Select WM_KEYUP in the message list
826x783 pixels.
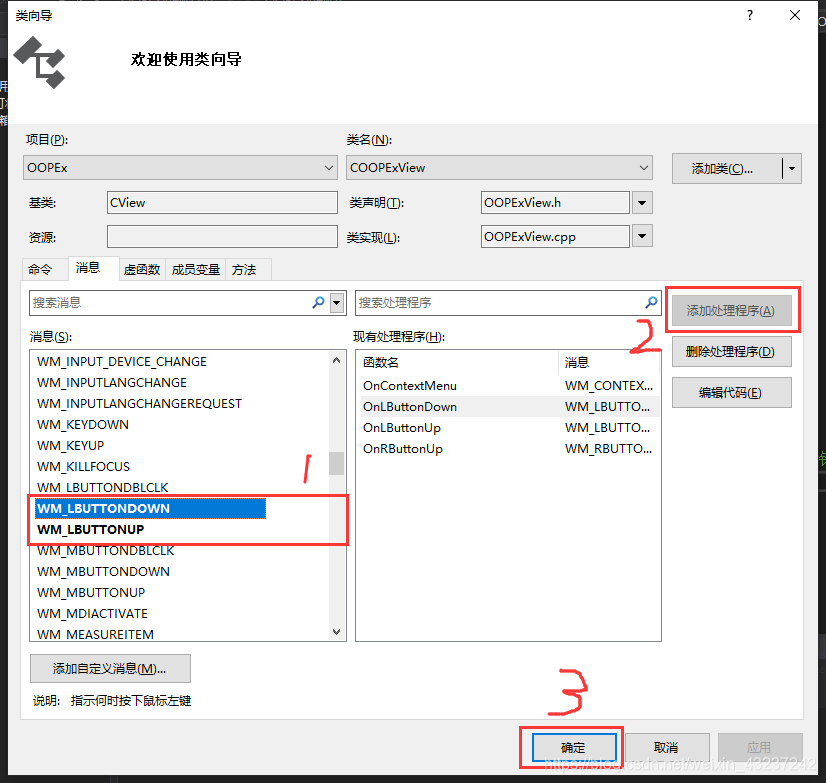(71, 446)
